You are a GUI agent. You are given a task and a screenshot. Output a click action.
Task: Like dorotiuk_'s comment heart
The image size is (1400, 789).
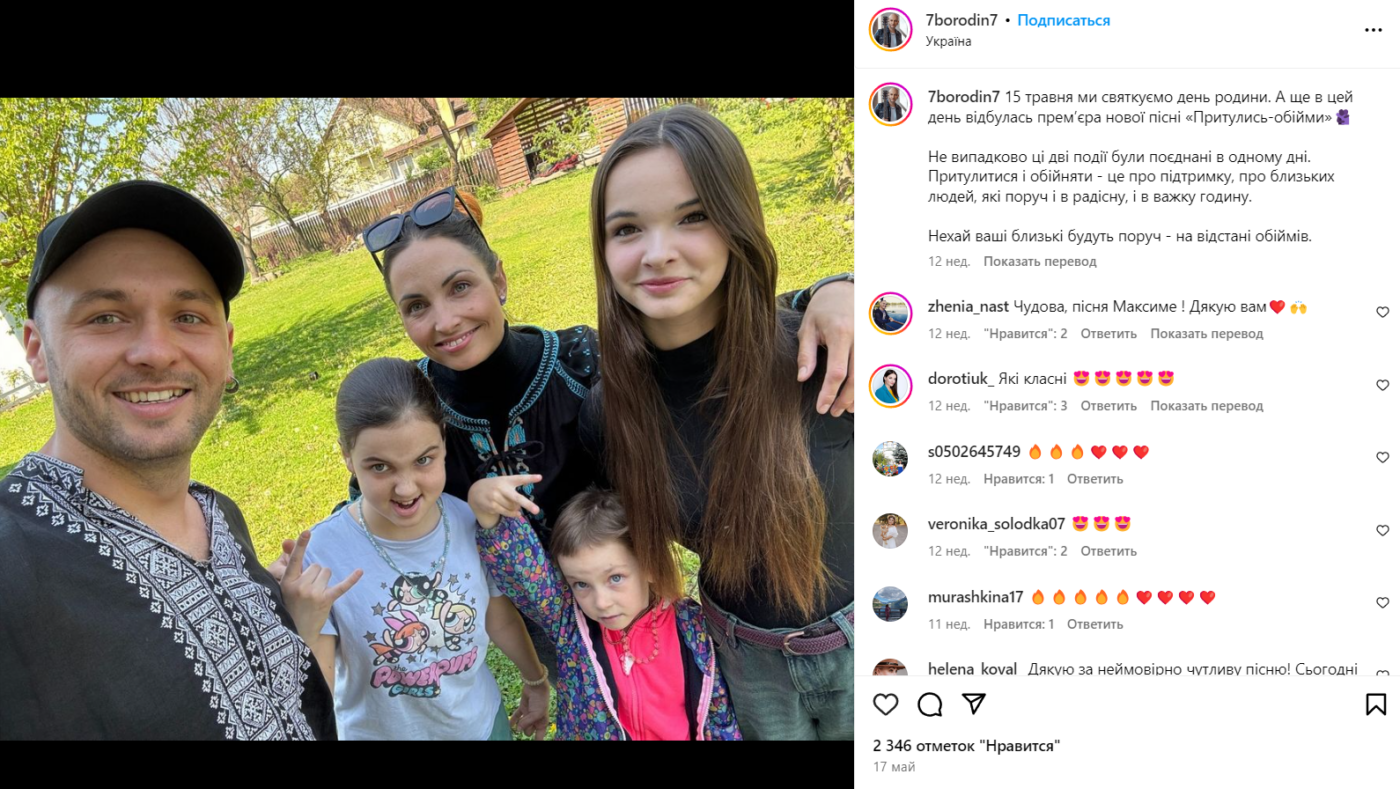(1383, 385)
